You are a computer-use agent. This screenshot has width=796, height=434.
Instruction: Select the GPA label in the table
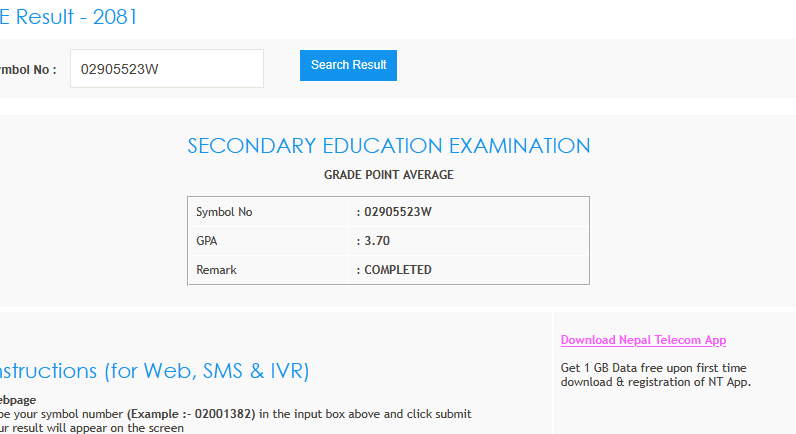[207, 241]
